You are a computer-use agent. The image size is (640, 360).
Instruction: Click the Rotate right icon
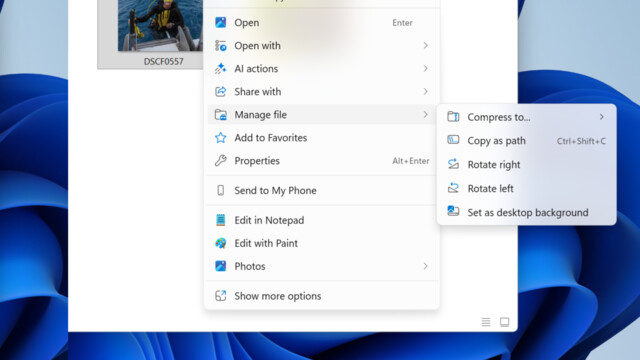click(x=453, y=164)
